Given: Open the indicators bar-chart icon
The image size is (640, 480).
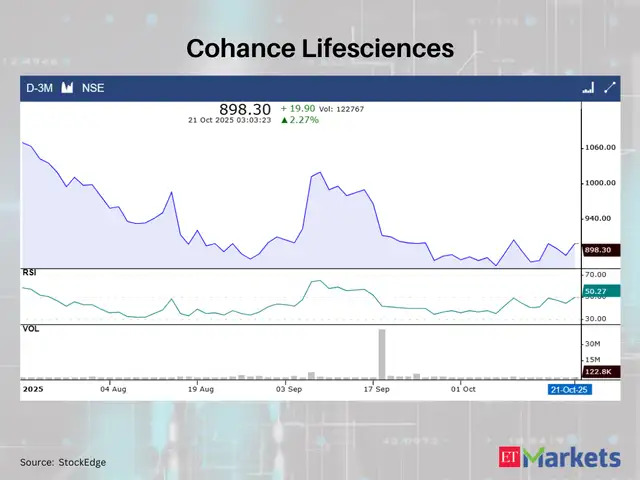Looking at the screenshot, I should (587, 88).
